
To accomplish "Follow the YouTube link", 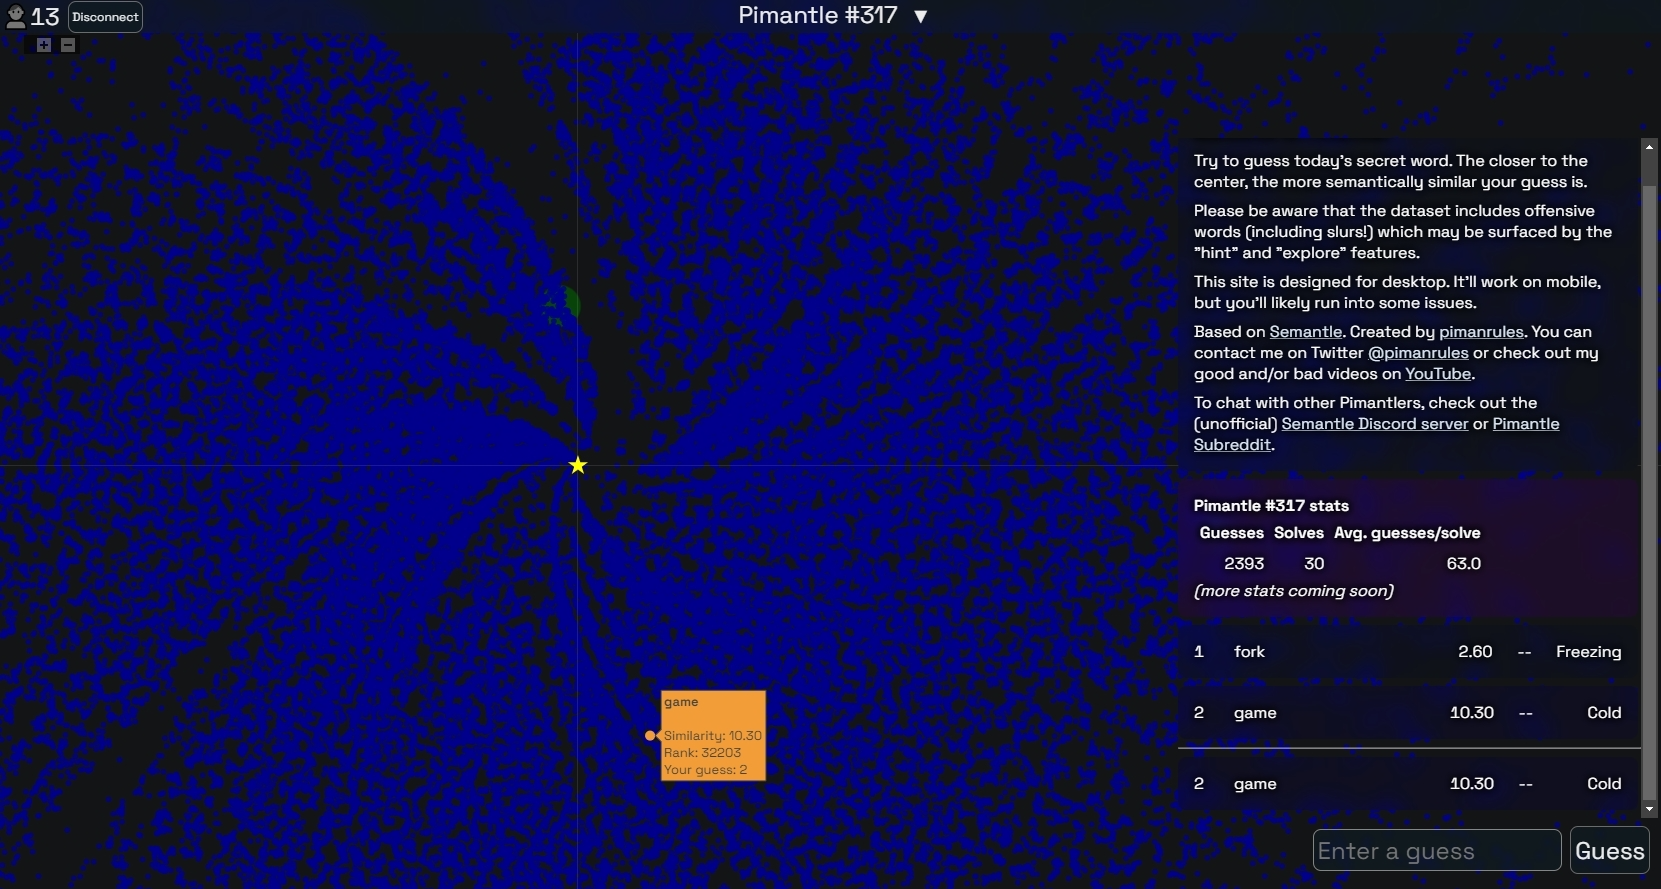I will click(x=1437, y=374).
